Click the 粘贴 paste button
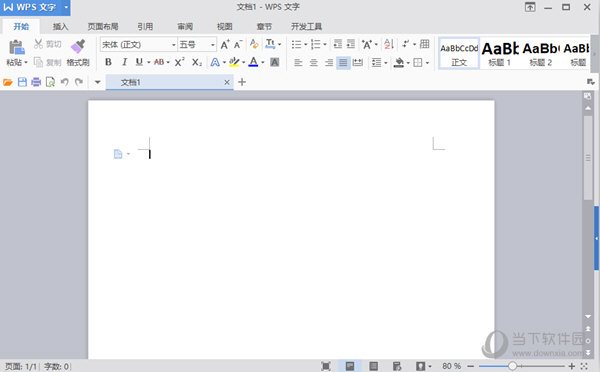 [16, 53]
